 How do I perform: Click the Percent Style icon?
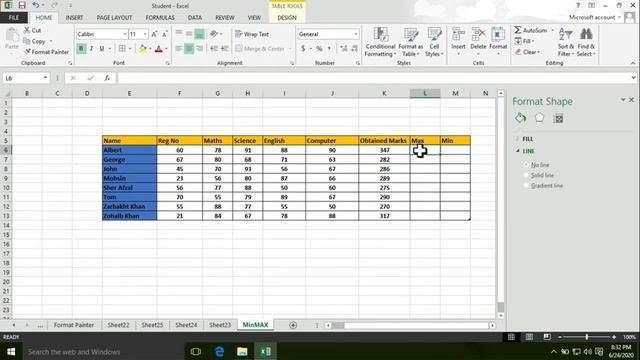point(319,49)
